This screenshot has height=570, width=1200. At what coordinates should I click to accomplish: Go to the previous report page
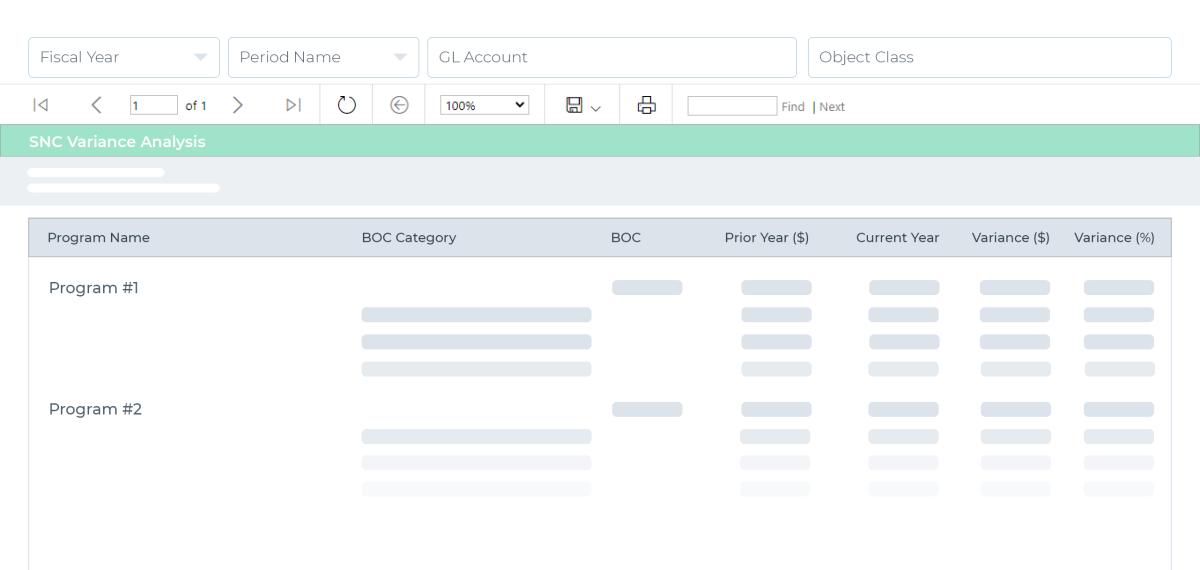click(96, 105)
